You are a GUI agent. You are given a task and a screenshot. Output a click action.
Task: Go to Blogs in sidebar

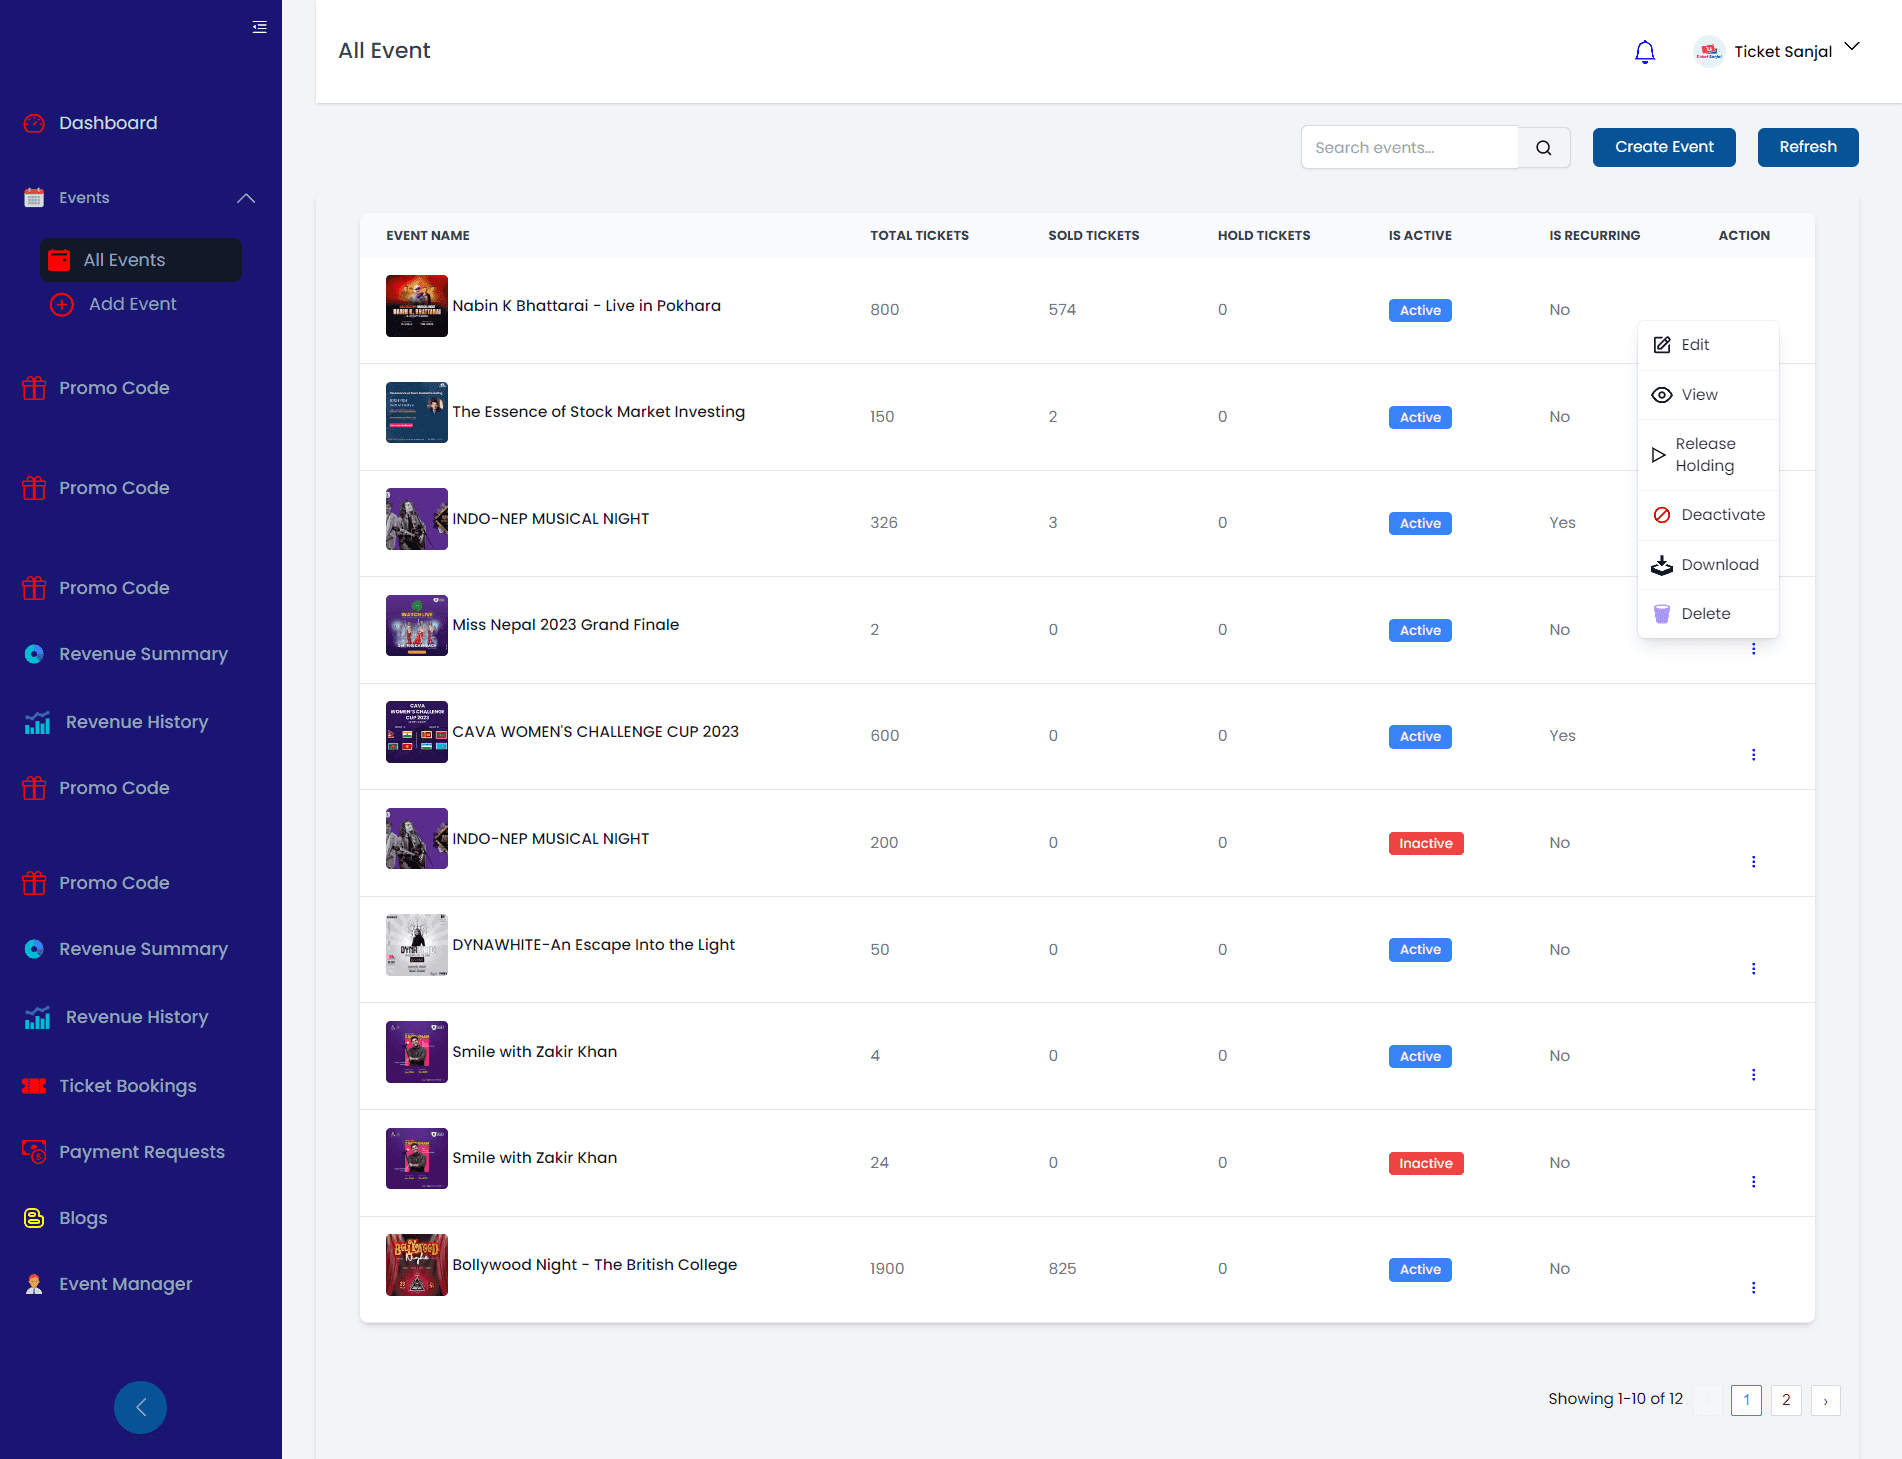(x=83, y=1218)
